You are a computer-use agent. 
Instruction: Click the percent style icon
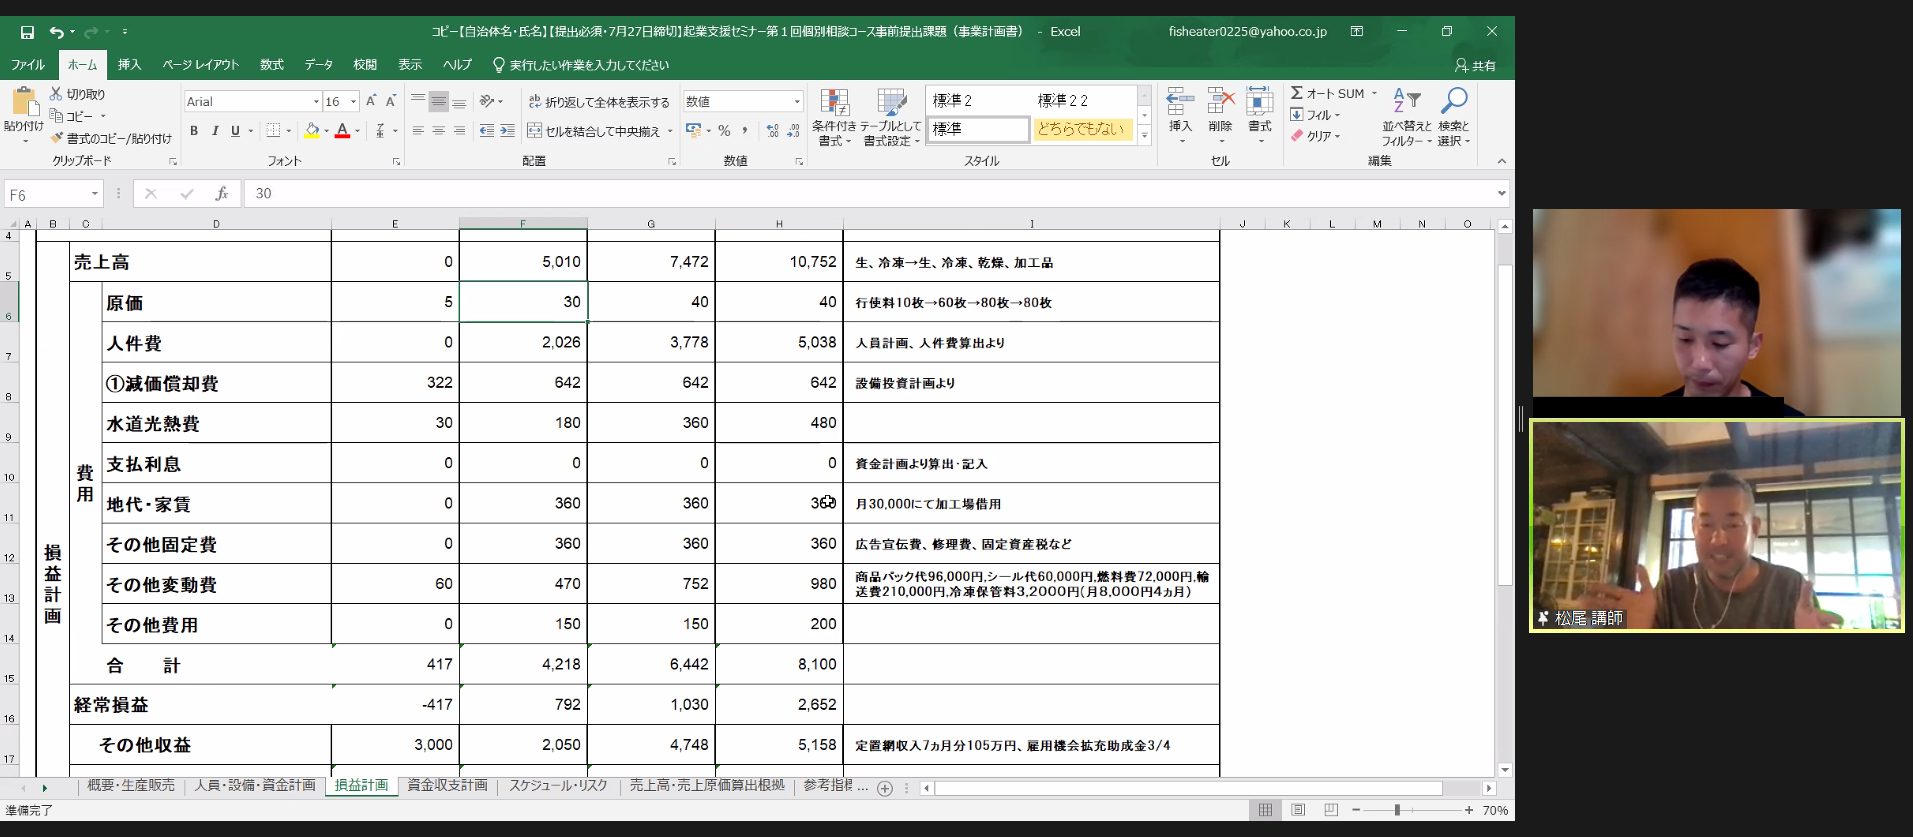724,131
